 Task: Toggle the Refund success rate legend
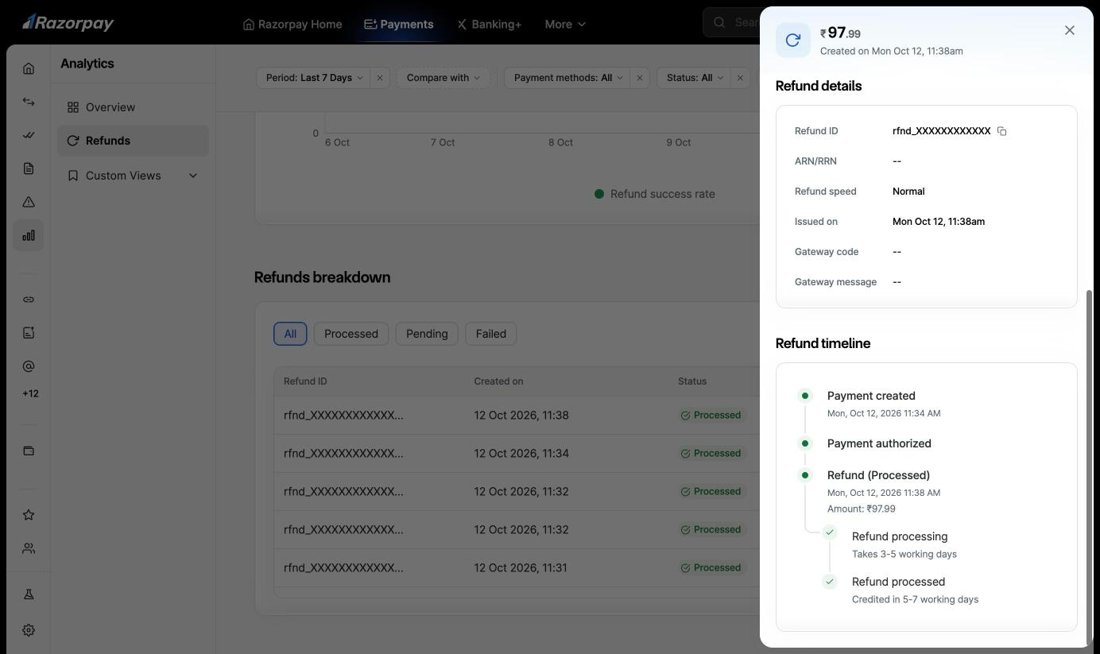point(655,194)
